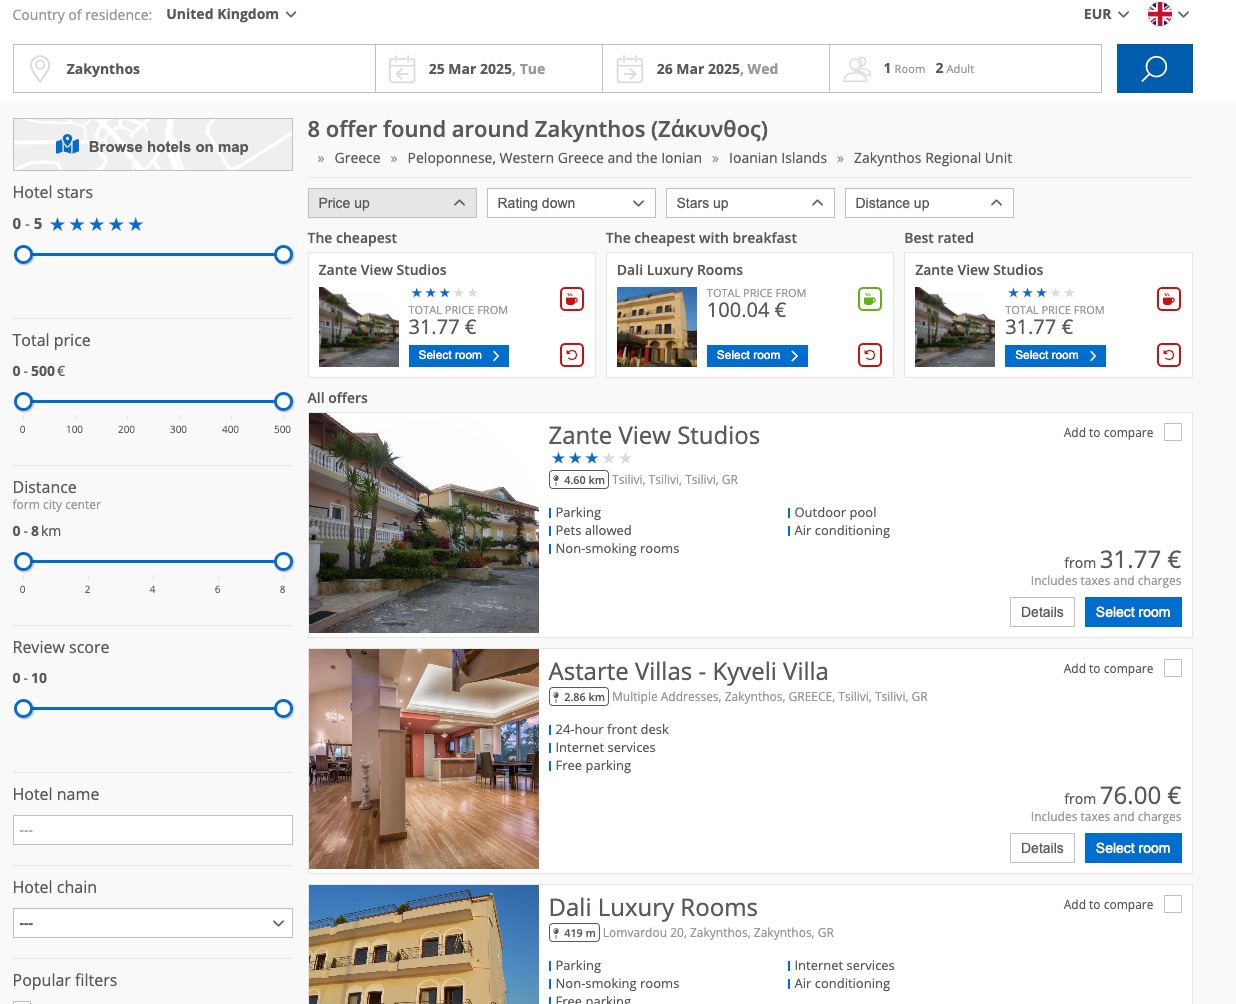Click 'Pets allowed' amenity text
Screen dimensions: 1236x1004
click(x=593, y=531)
